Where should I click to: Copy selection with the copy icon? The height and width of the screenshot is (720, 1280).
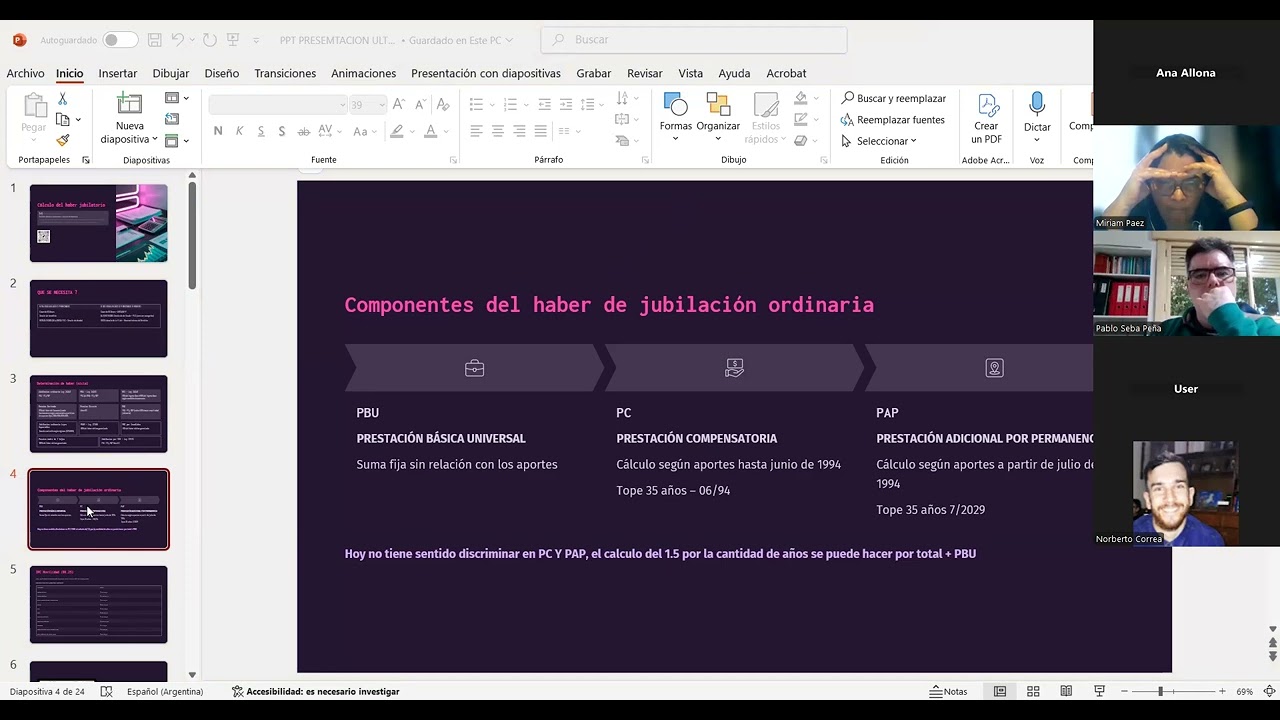63,120
